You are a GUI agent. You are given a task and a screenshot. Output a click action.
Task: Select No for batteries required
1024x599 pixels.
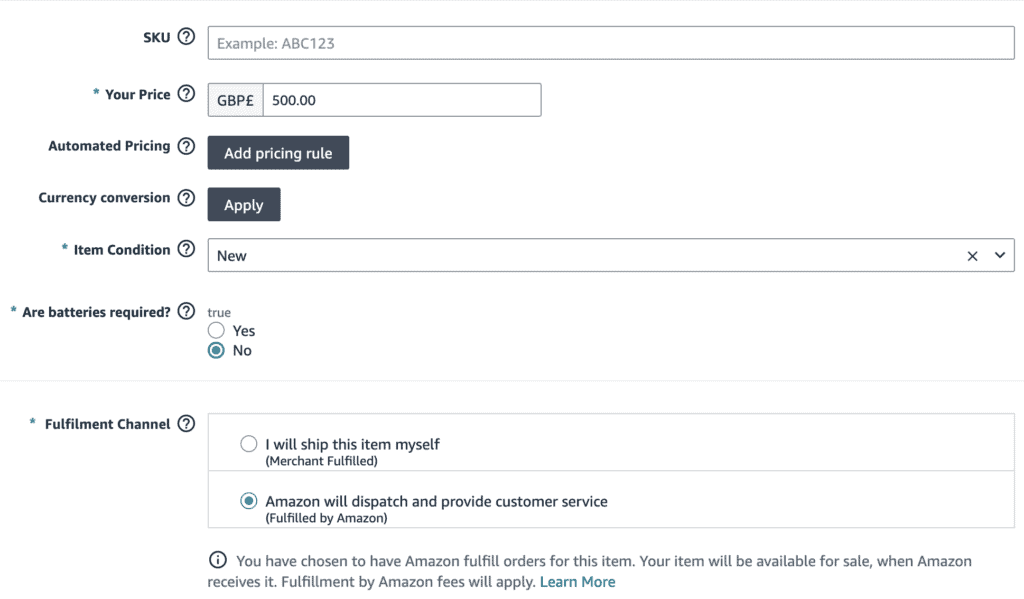(x=216, y=351)
